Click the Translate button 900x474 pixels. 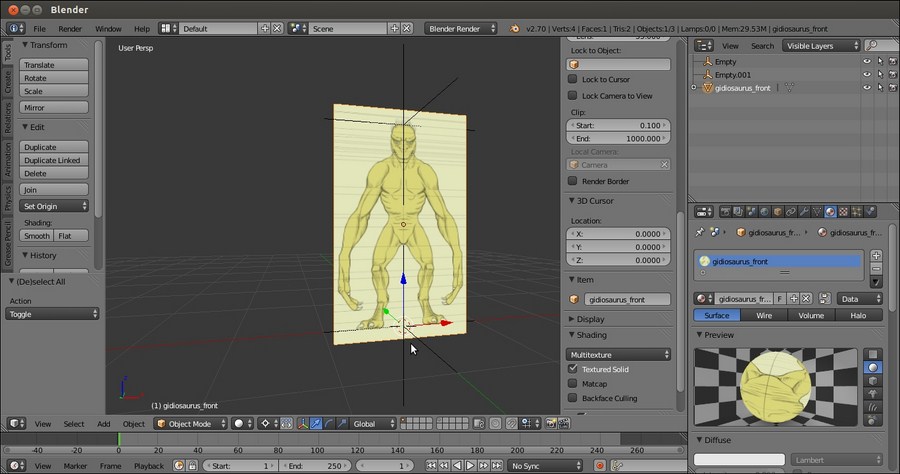[x=54, y=65]
